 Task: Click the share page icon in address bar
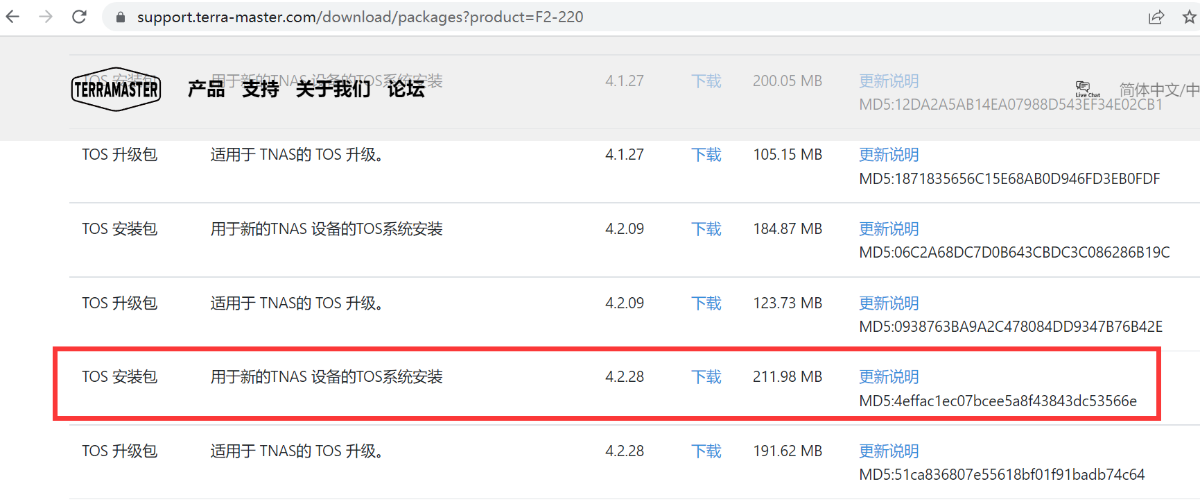(x=1157, y=17)
